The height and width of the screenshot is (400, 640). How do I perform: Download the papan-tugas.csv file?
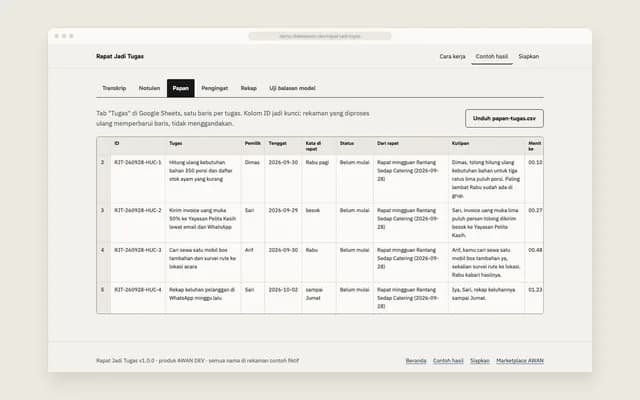[504, 118]
